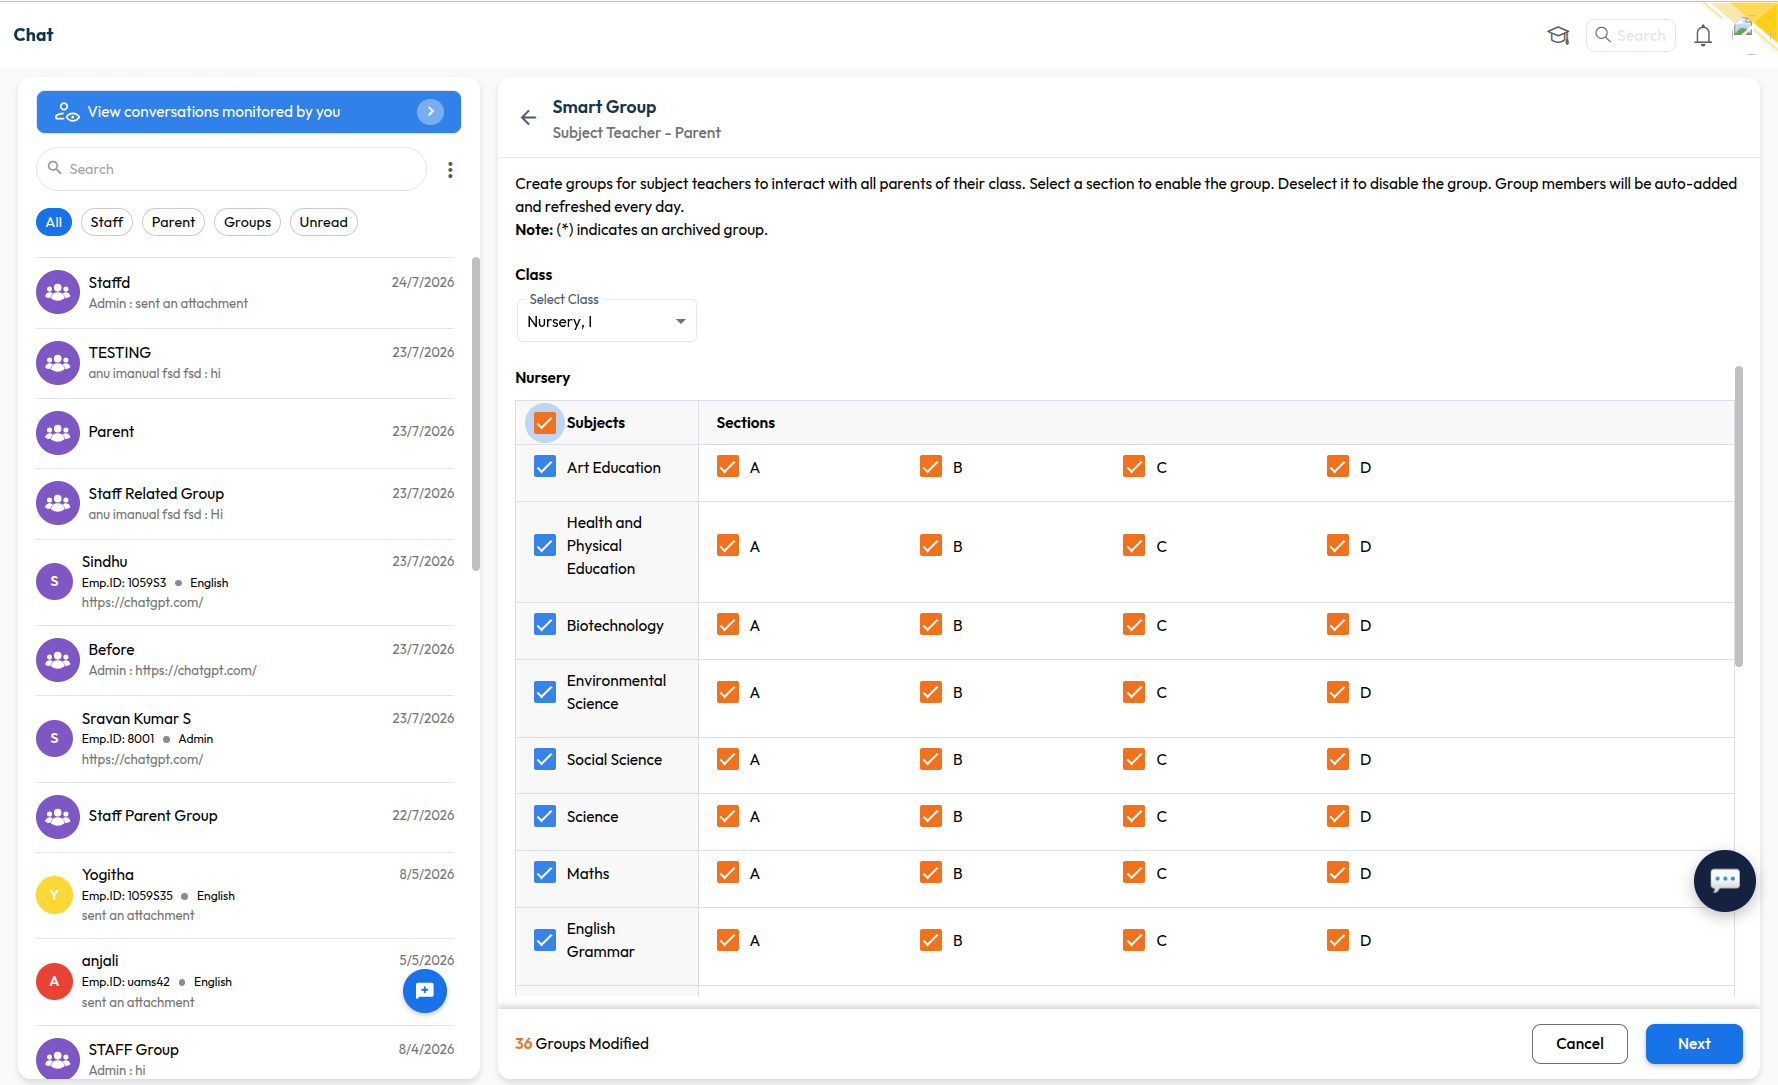
Task: Click the Staffd group avatar
Action: [58, 292]
